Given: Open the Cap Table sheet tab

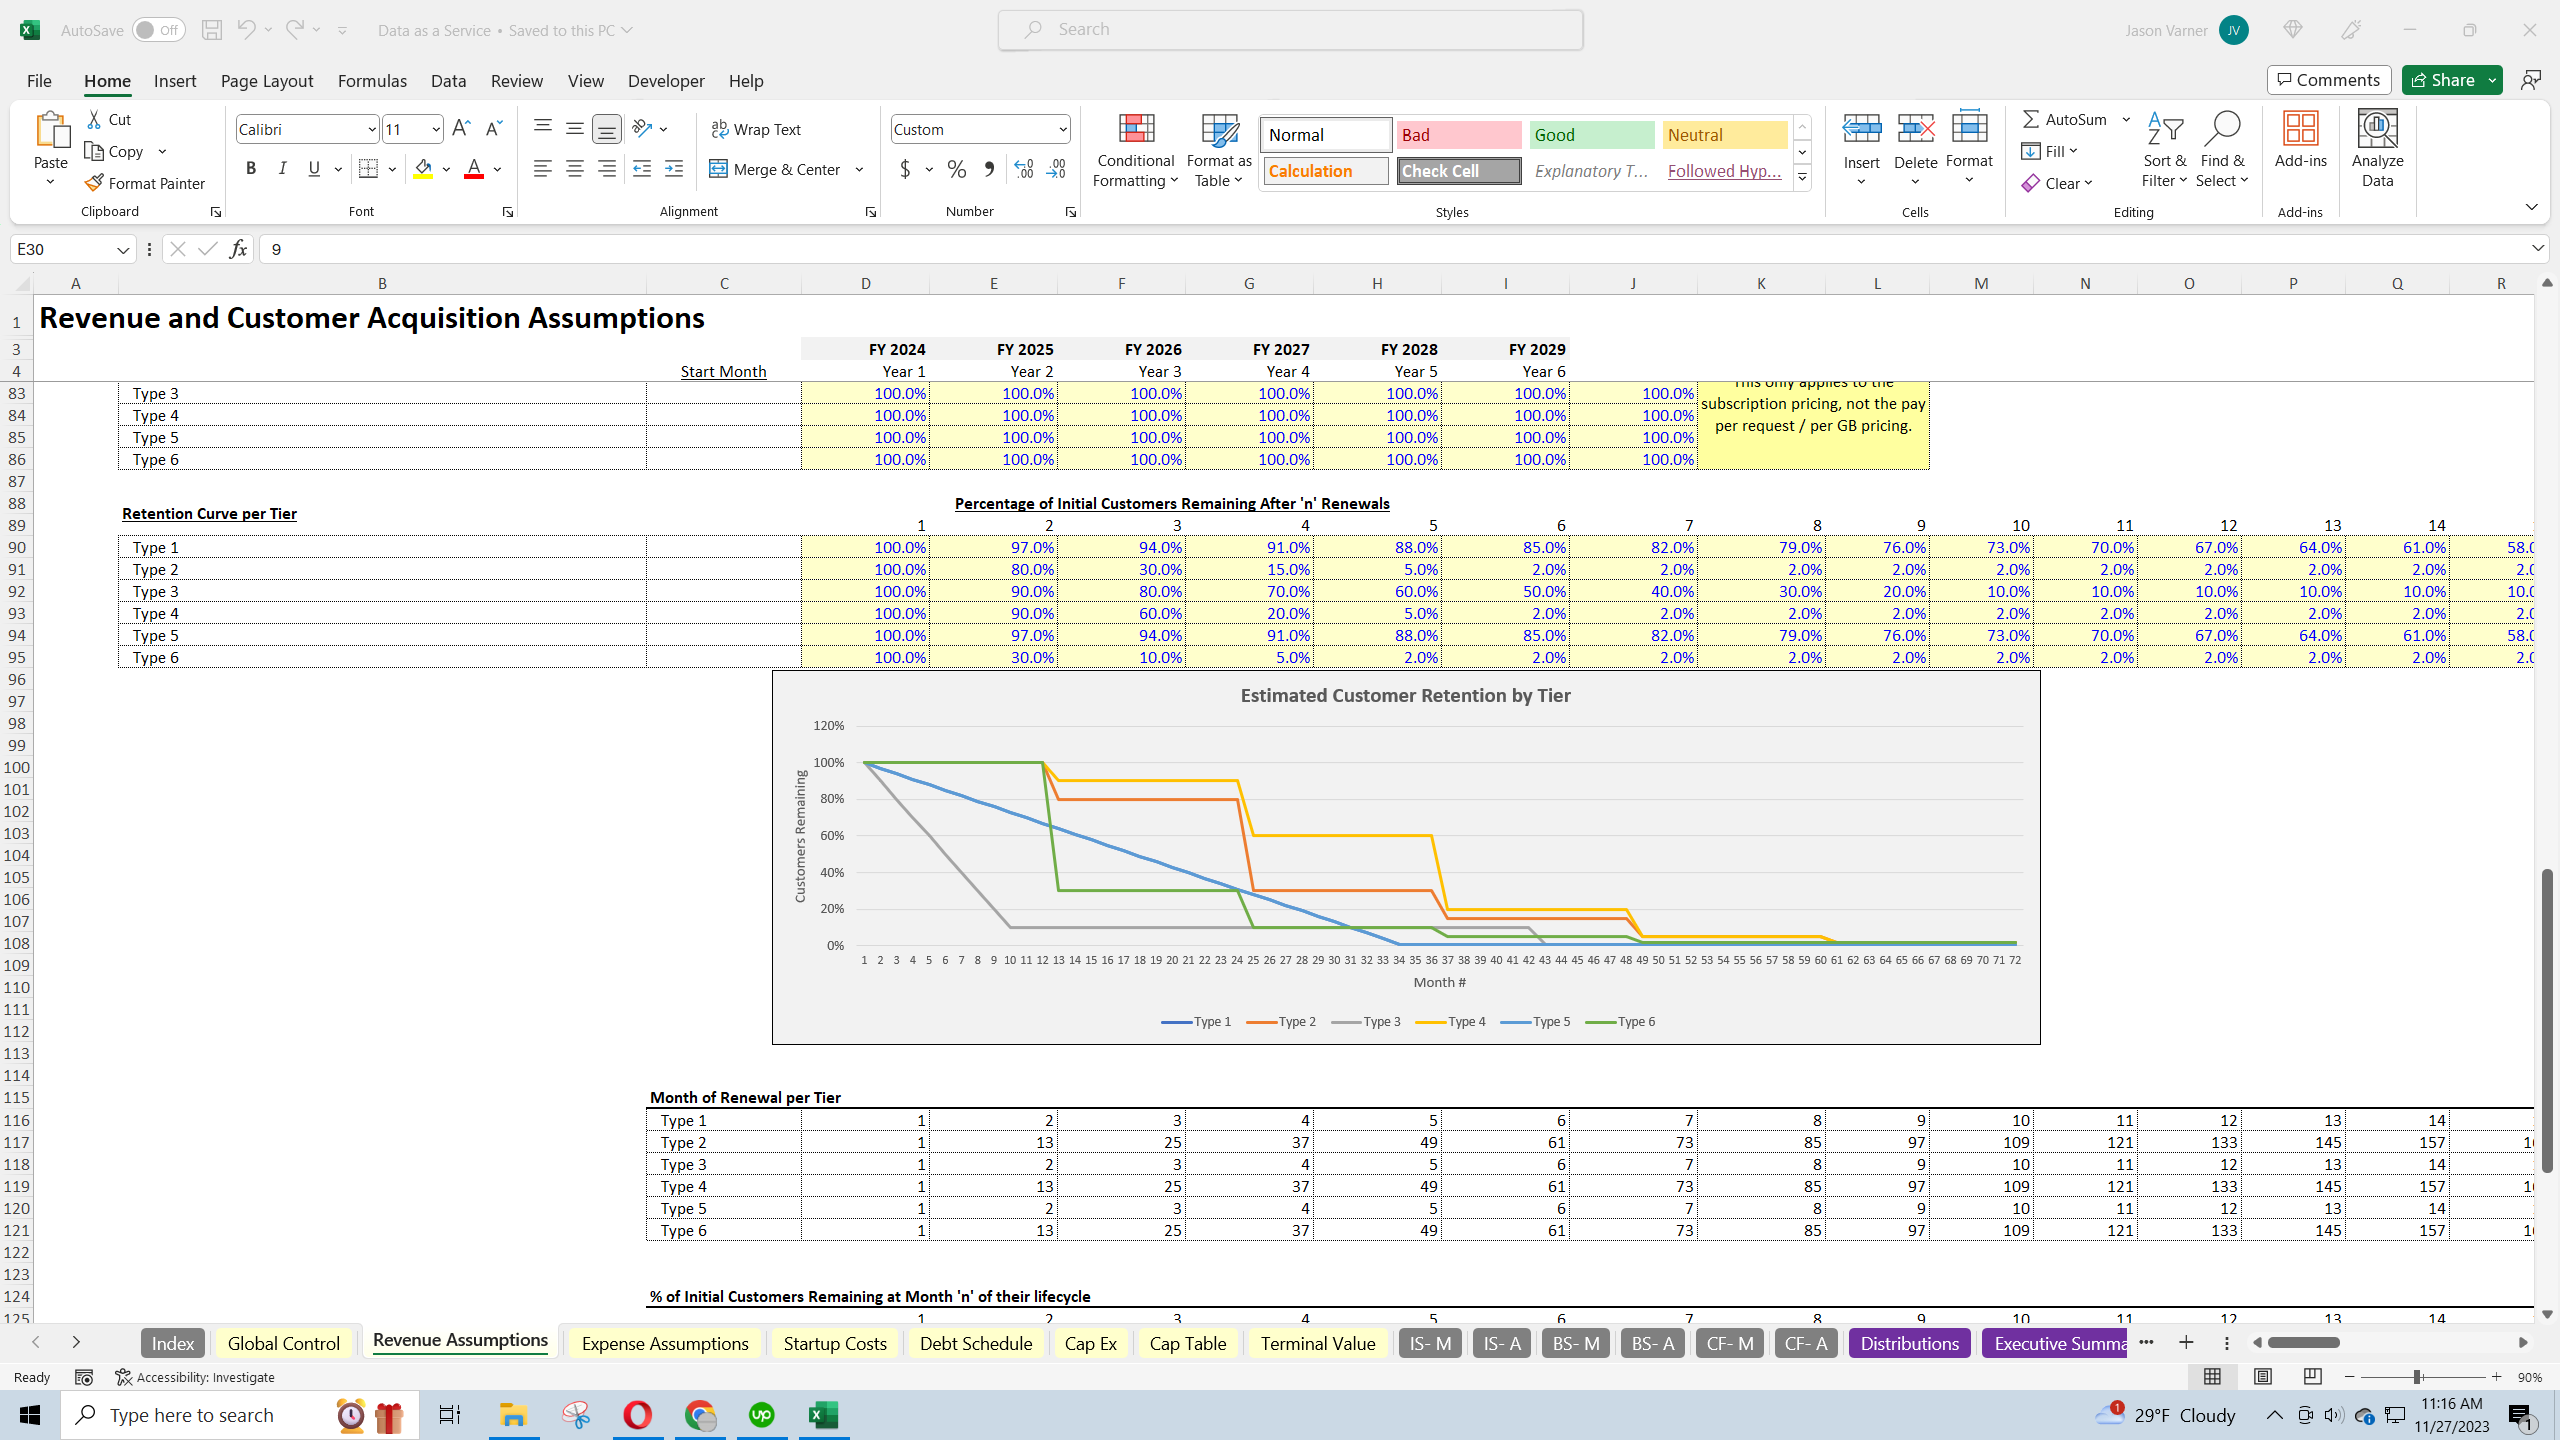Looking at the screenshot, I should click(x=1187, y=1343).
